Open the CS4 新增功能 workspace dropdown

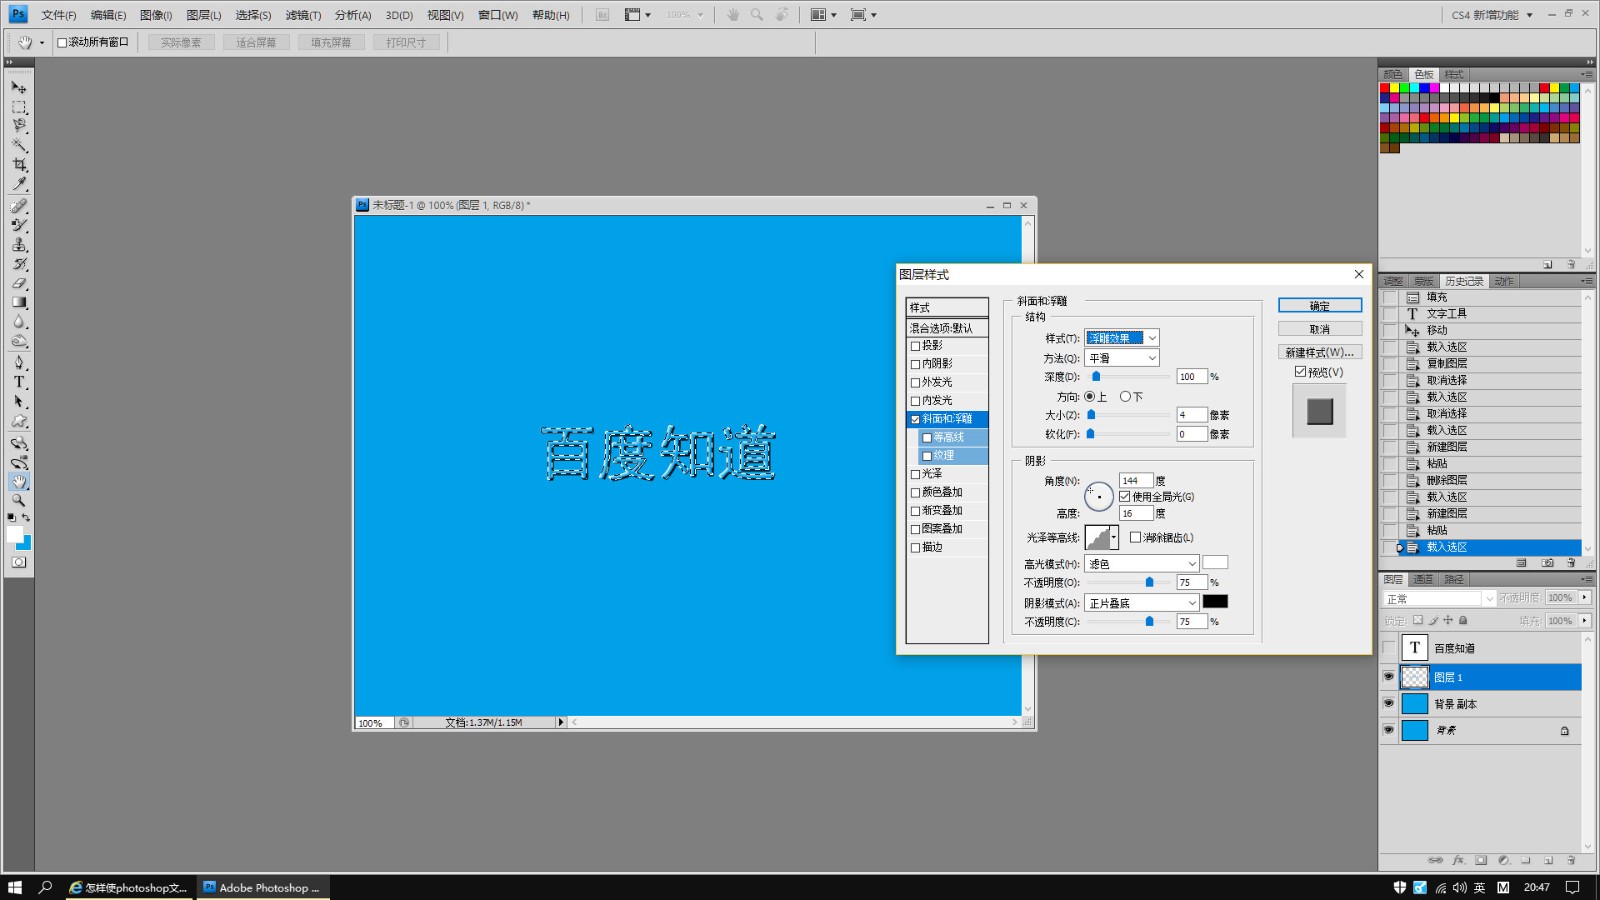point(1492,15)
